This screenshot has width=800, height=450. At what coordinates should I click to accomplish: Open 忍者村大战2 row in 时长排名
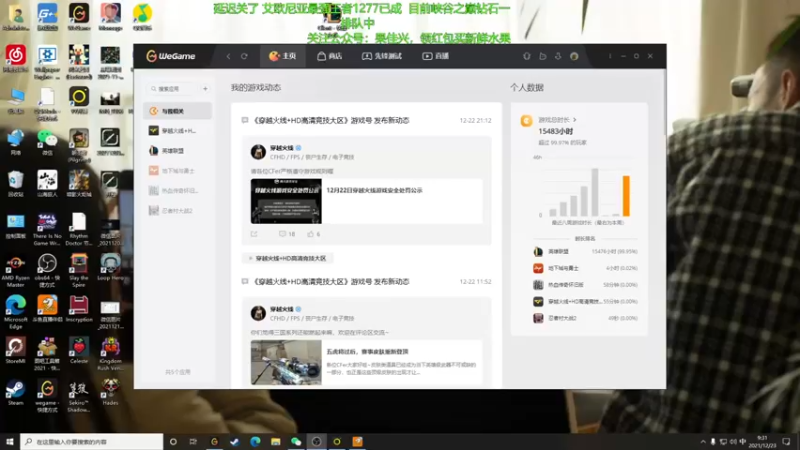pyautogui.click(x=585, y=318)
